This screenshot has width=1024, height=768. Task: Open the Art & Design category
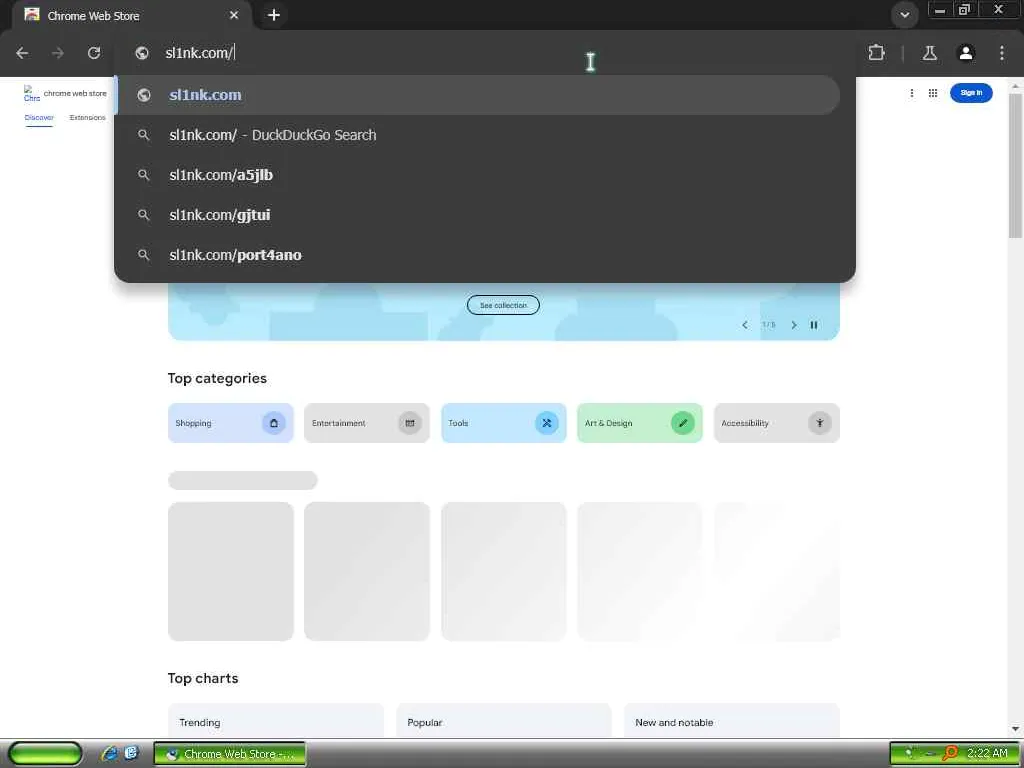pyautogui.click(x=640, y=423)
